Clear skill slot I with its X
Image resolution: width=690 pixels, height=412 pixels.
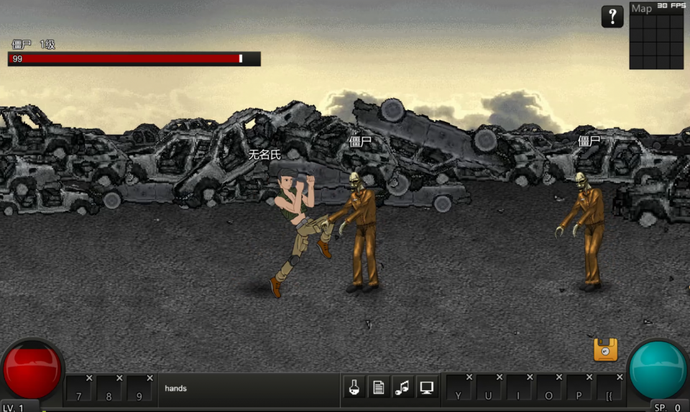click(529, 377)
